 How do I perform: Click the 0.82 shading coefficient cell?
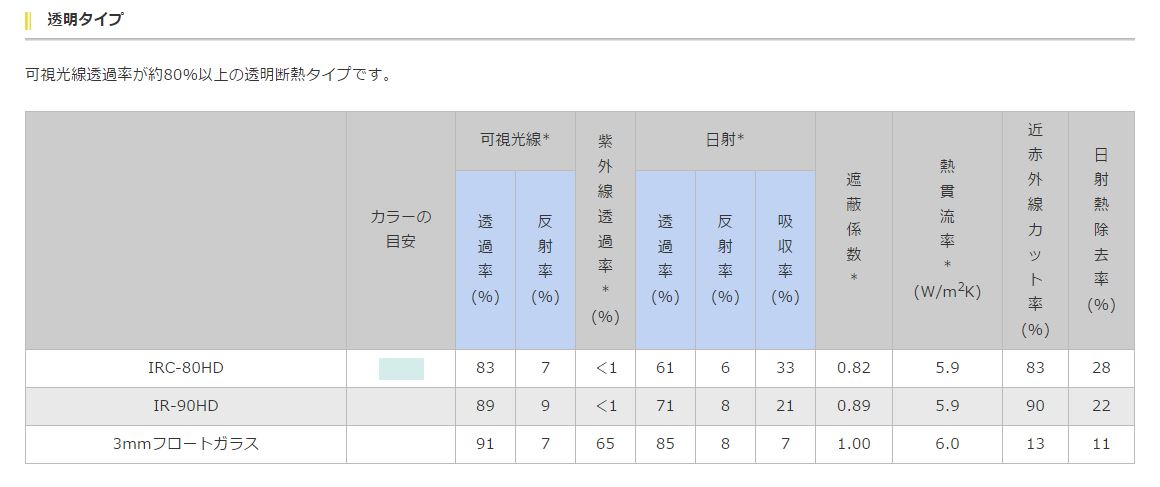pos(854,368)
